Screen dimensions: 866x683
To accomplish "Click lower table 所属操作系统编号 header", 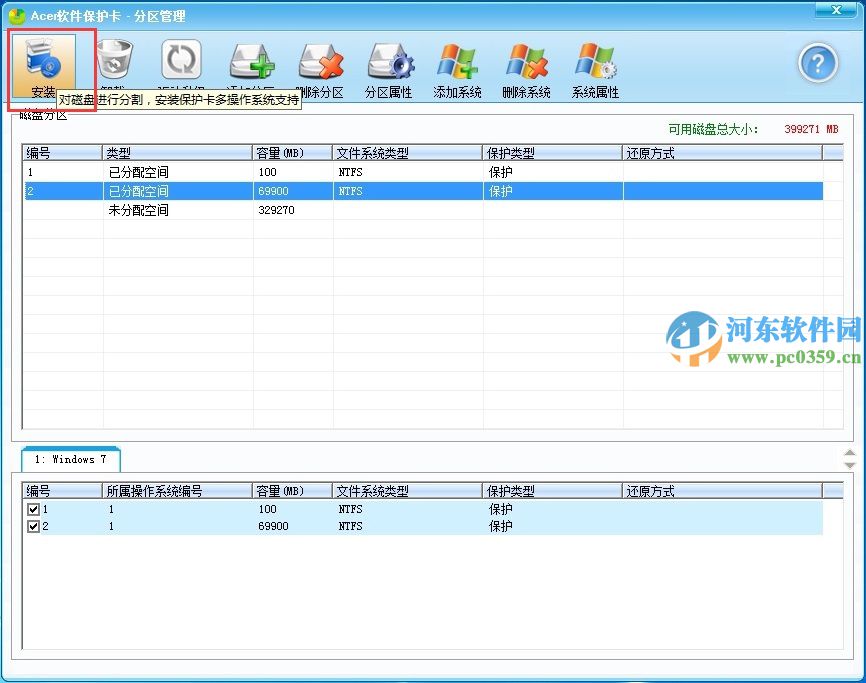I will click(x=177, y=491).
